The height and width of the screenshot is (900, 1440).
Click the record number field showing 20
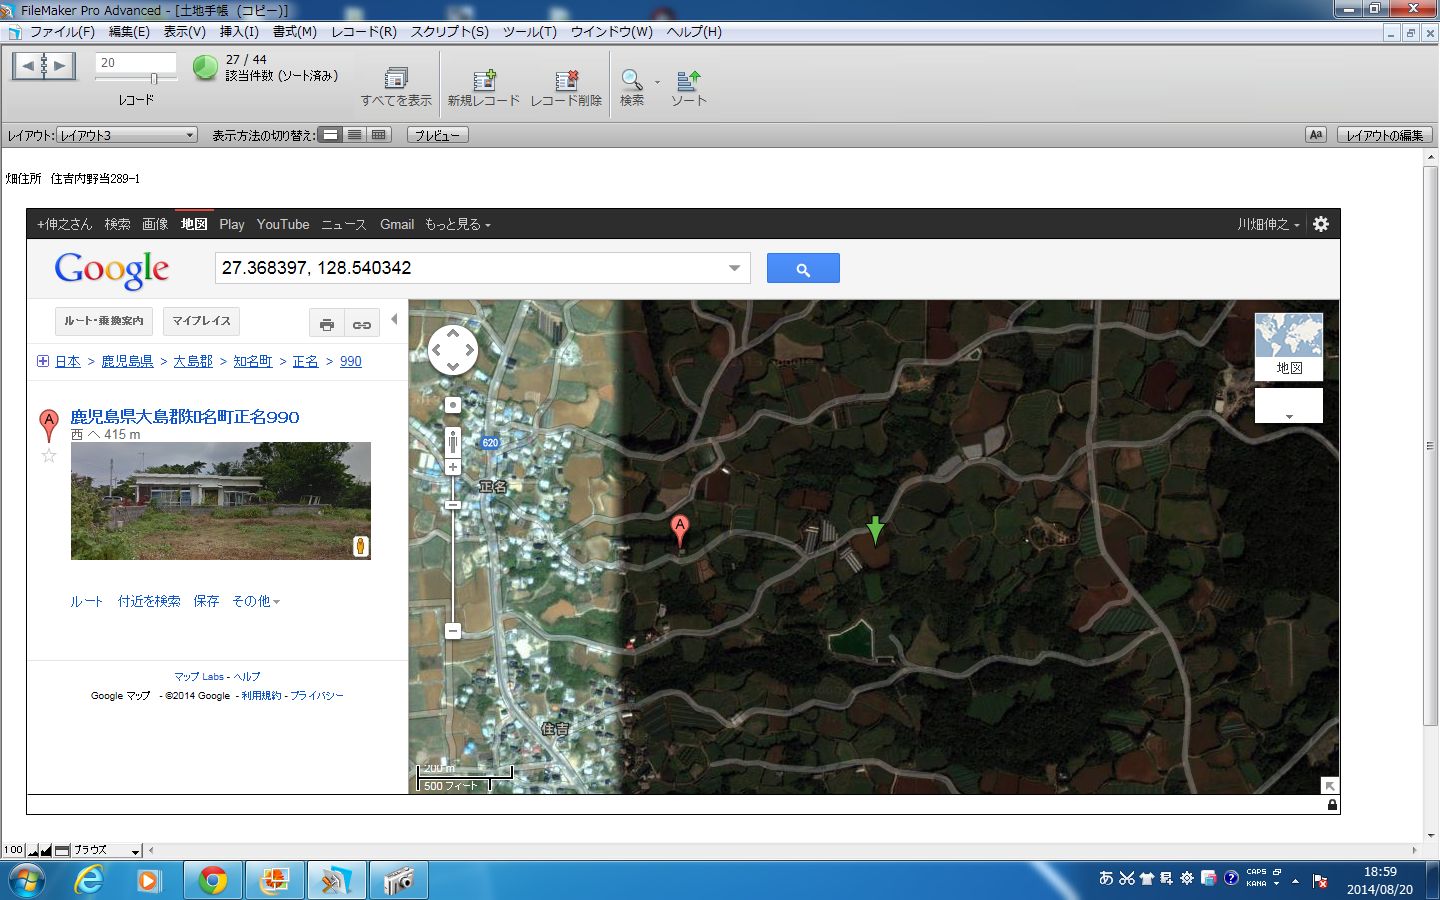pyautogui.click(x=135, y=63)
